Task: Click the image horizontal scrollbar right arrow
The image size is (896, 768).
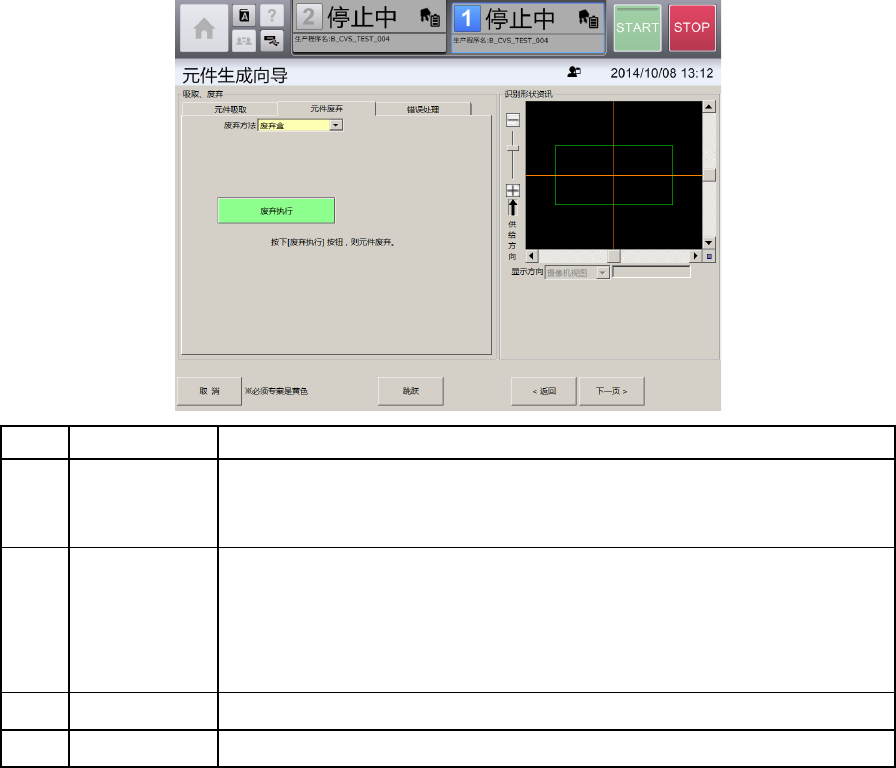Action: (x=696, y=256)
